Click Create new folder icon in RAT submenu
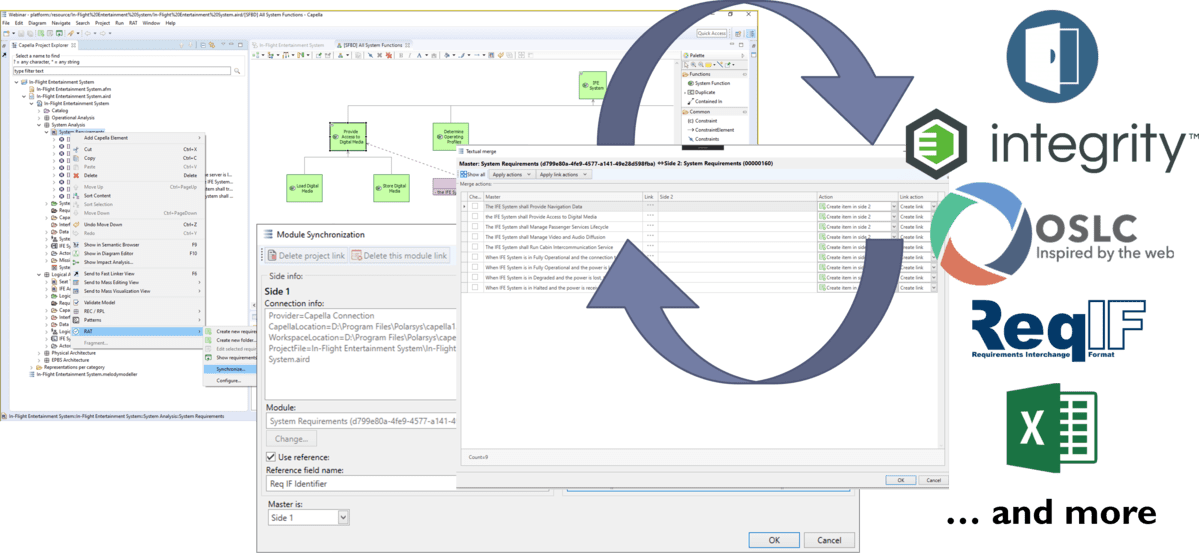 (x=210, y=340)
